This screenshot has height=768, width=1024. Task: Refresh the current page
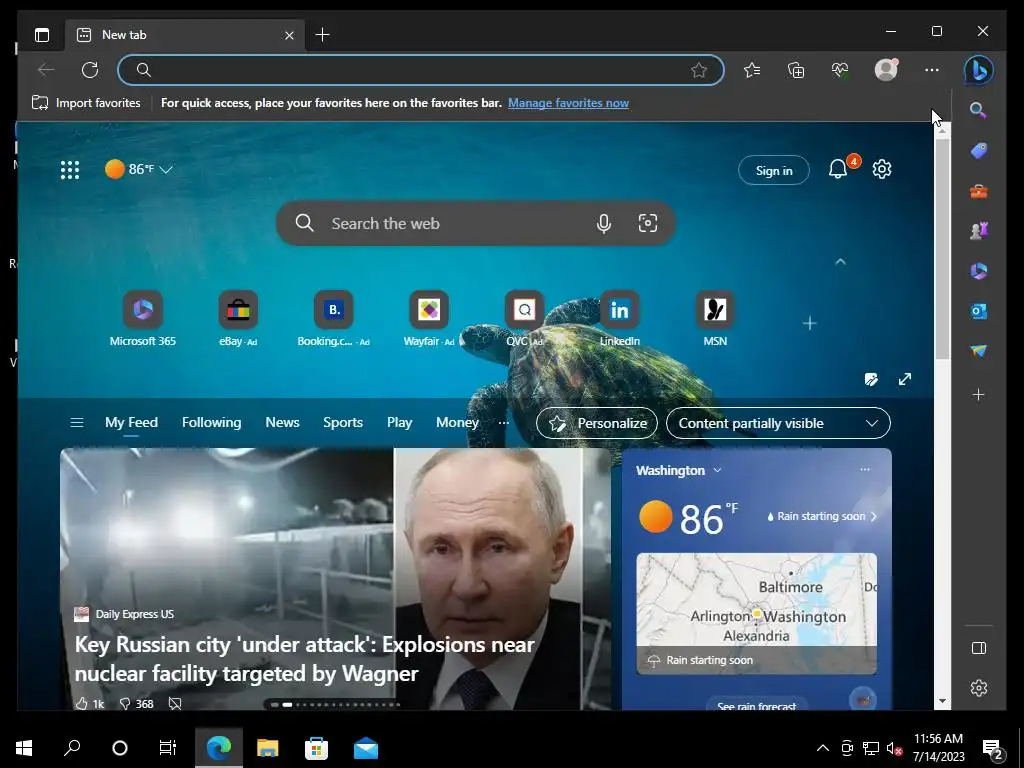coord(89,70)
